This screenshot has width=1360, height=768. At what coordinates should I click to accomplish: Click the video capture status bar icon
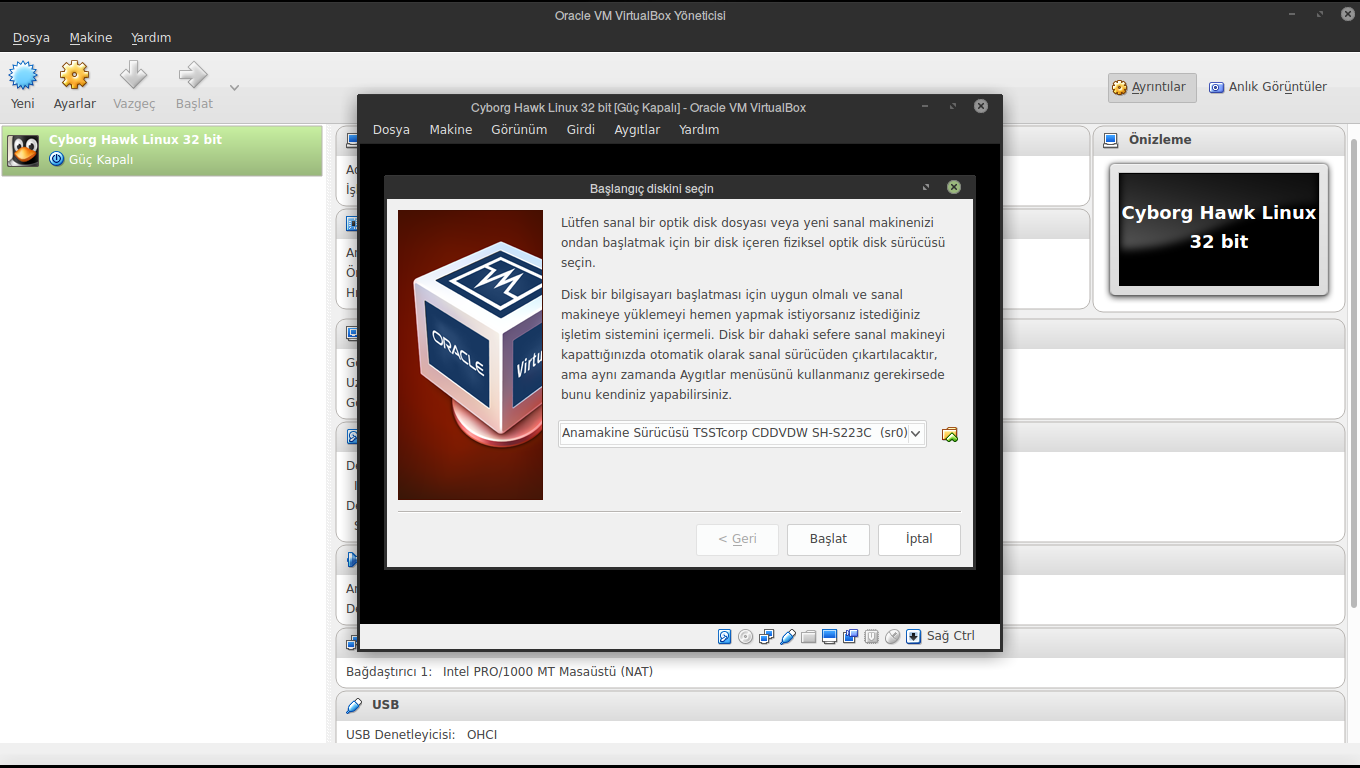click(x=850, y=636)
